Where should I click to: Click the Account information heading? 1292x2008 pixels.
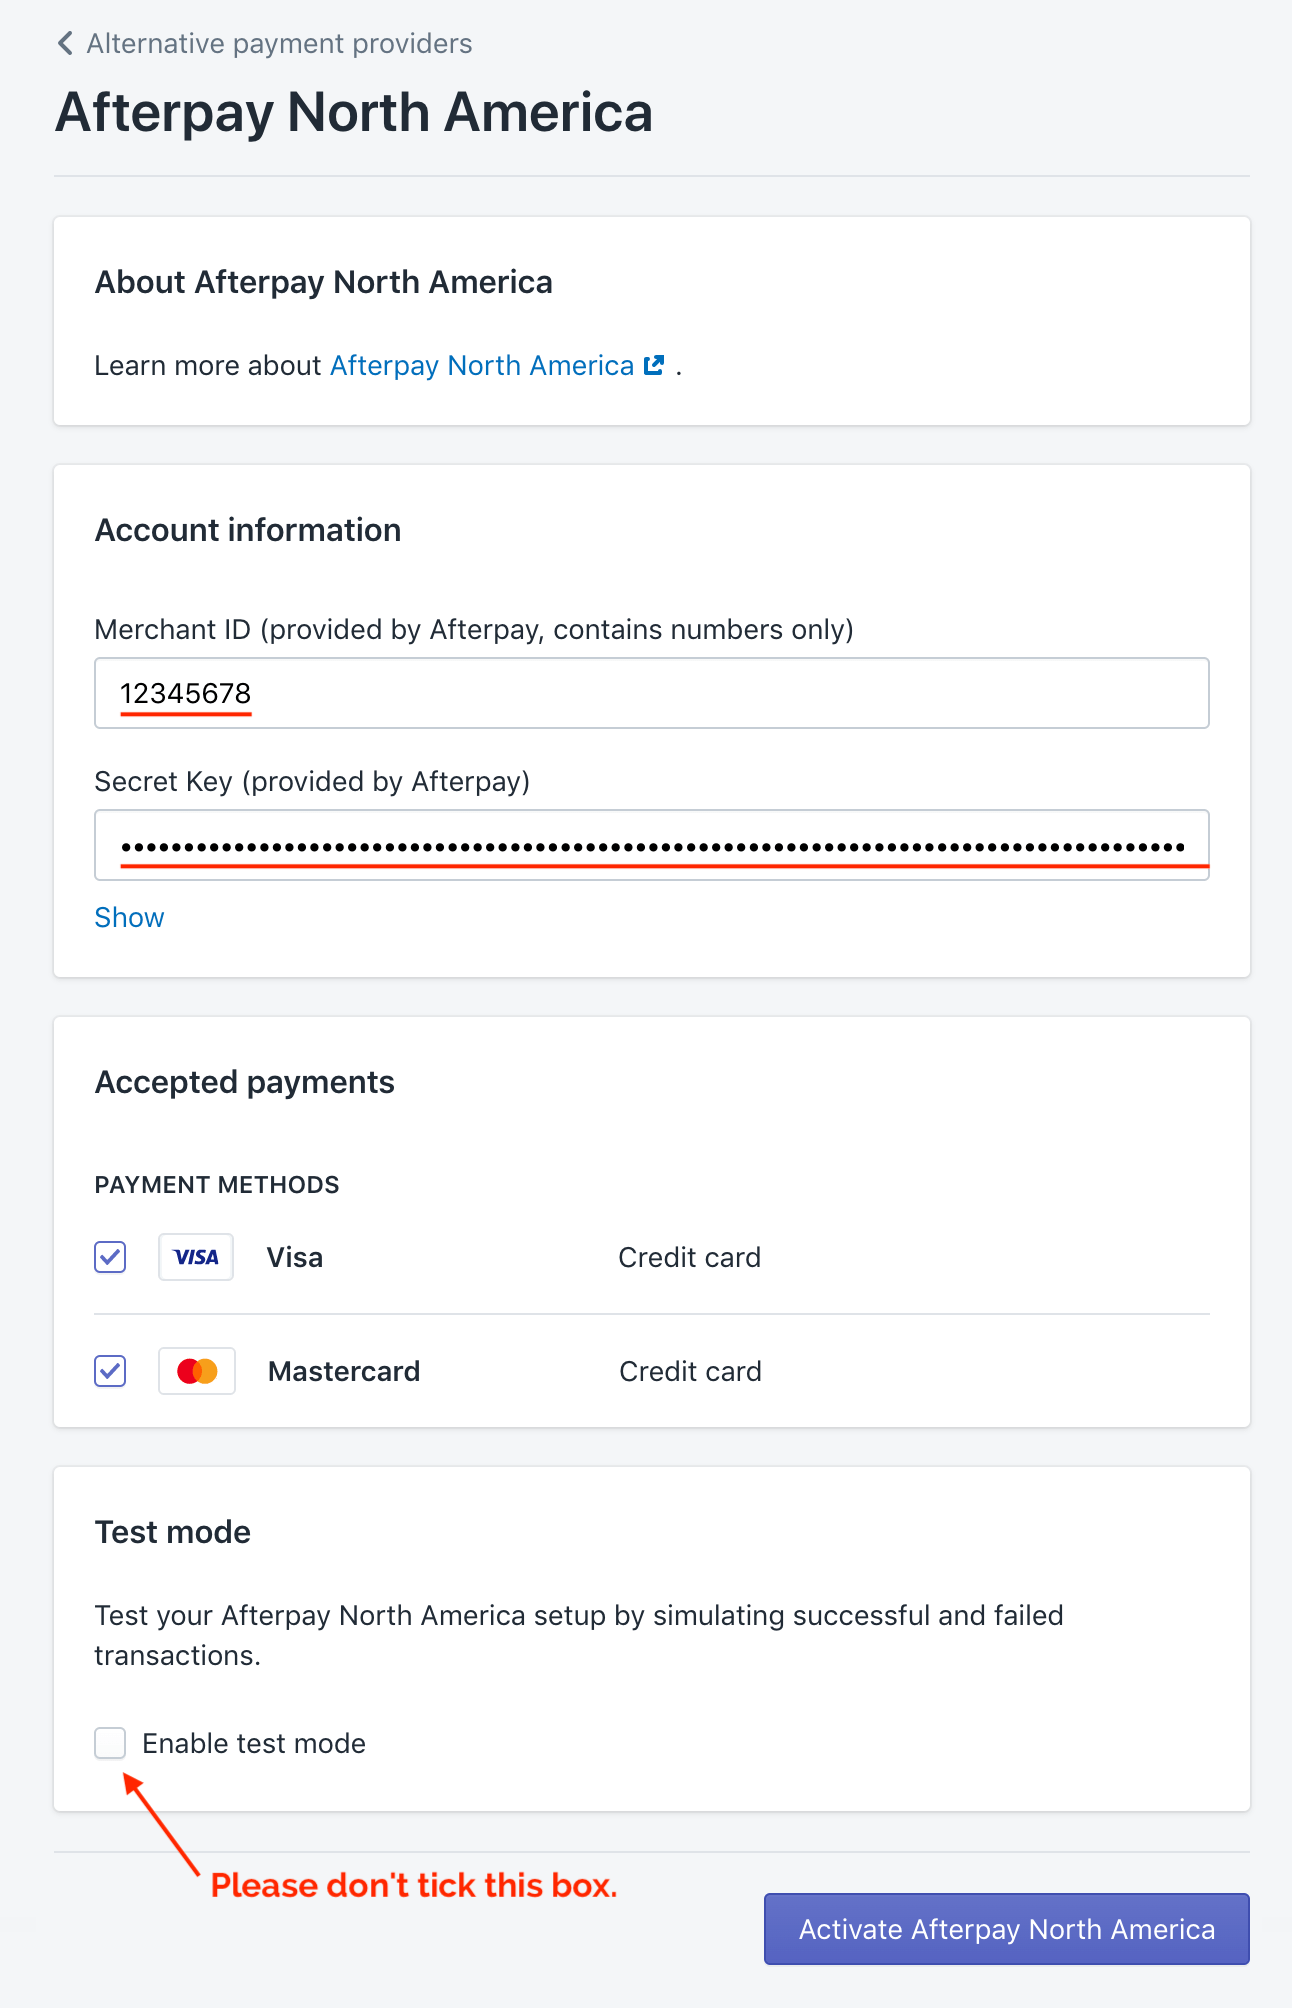[x=248, y=530]
